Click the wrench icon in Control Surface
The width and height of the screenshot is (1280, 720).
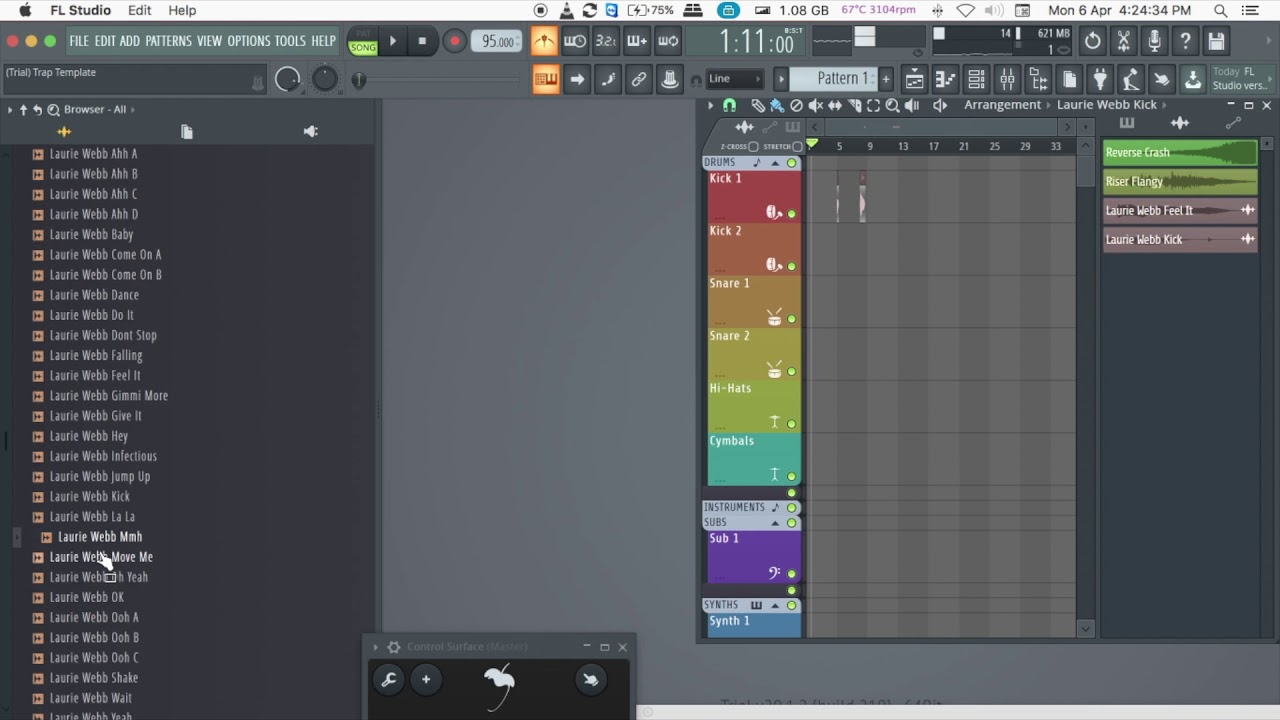point(389,680)
